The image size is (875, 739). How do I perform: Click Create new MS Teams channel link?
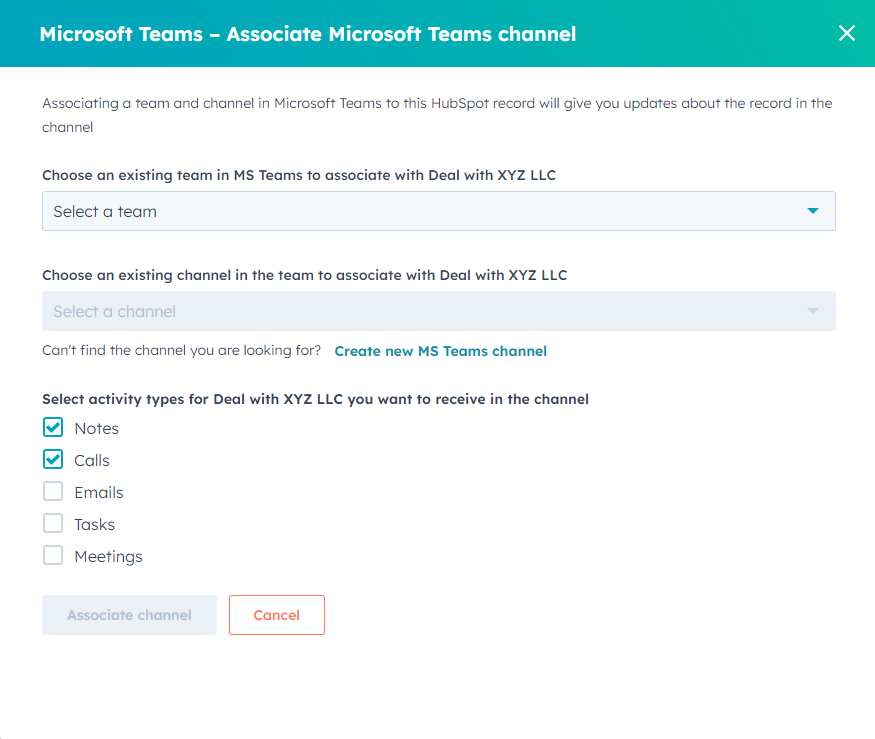pyautogui.click(x=440, y=351)
